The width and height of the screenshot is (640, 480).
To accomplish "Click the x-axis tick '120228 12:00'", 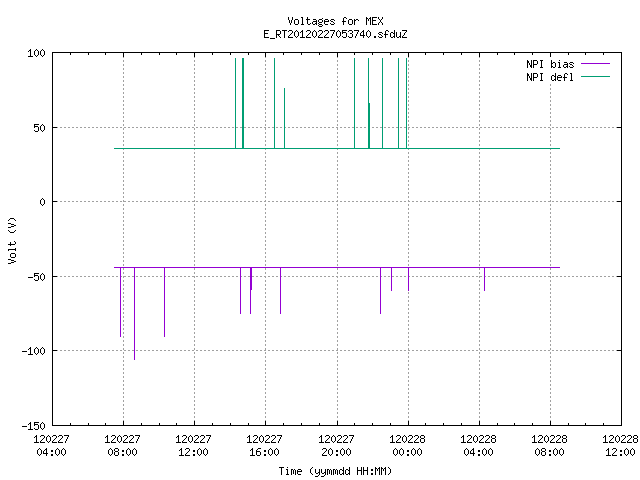I will [620, 446].
